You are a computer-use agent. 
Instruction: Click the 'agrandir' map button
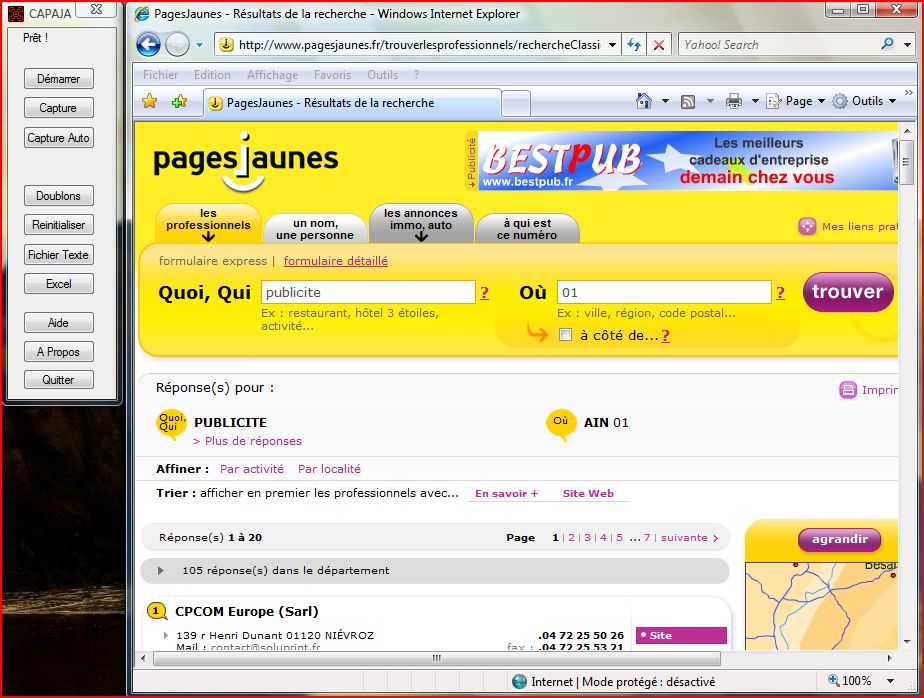pyautogui.click(x=840, y=539)
